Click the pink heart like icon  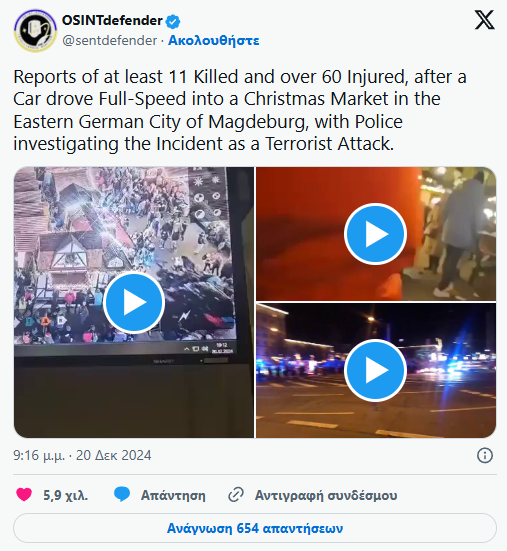click(24, 495)
